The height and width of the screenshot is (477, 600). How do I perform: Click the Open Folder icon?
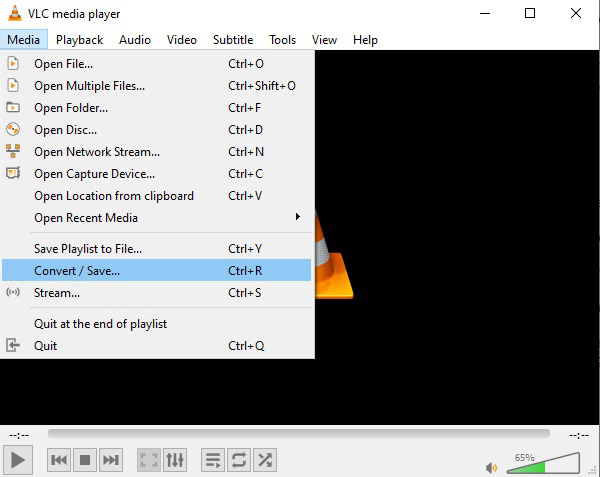click(13, 107)
